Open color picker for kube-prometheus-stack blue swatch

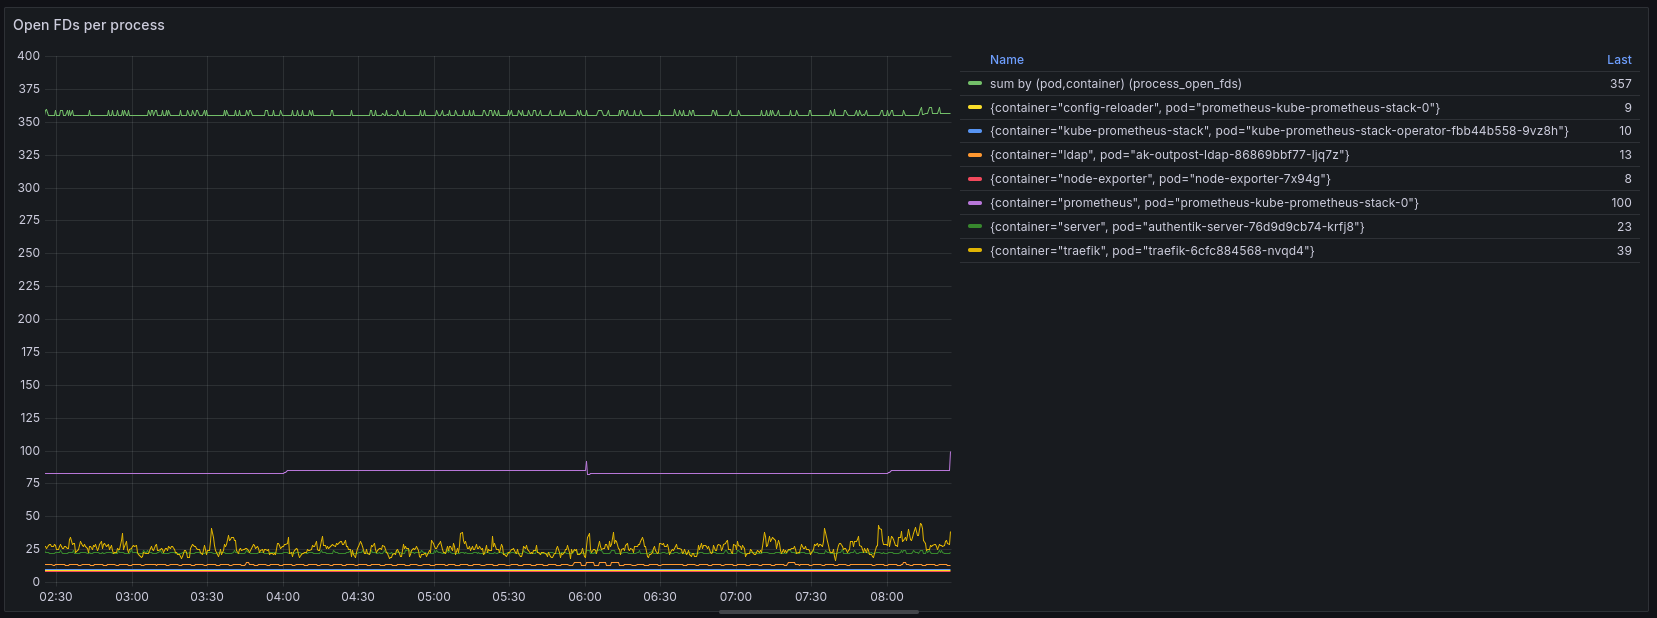tap(975, 131)
